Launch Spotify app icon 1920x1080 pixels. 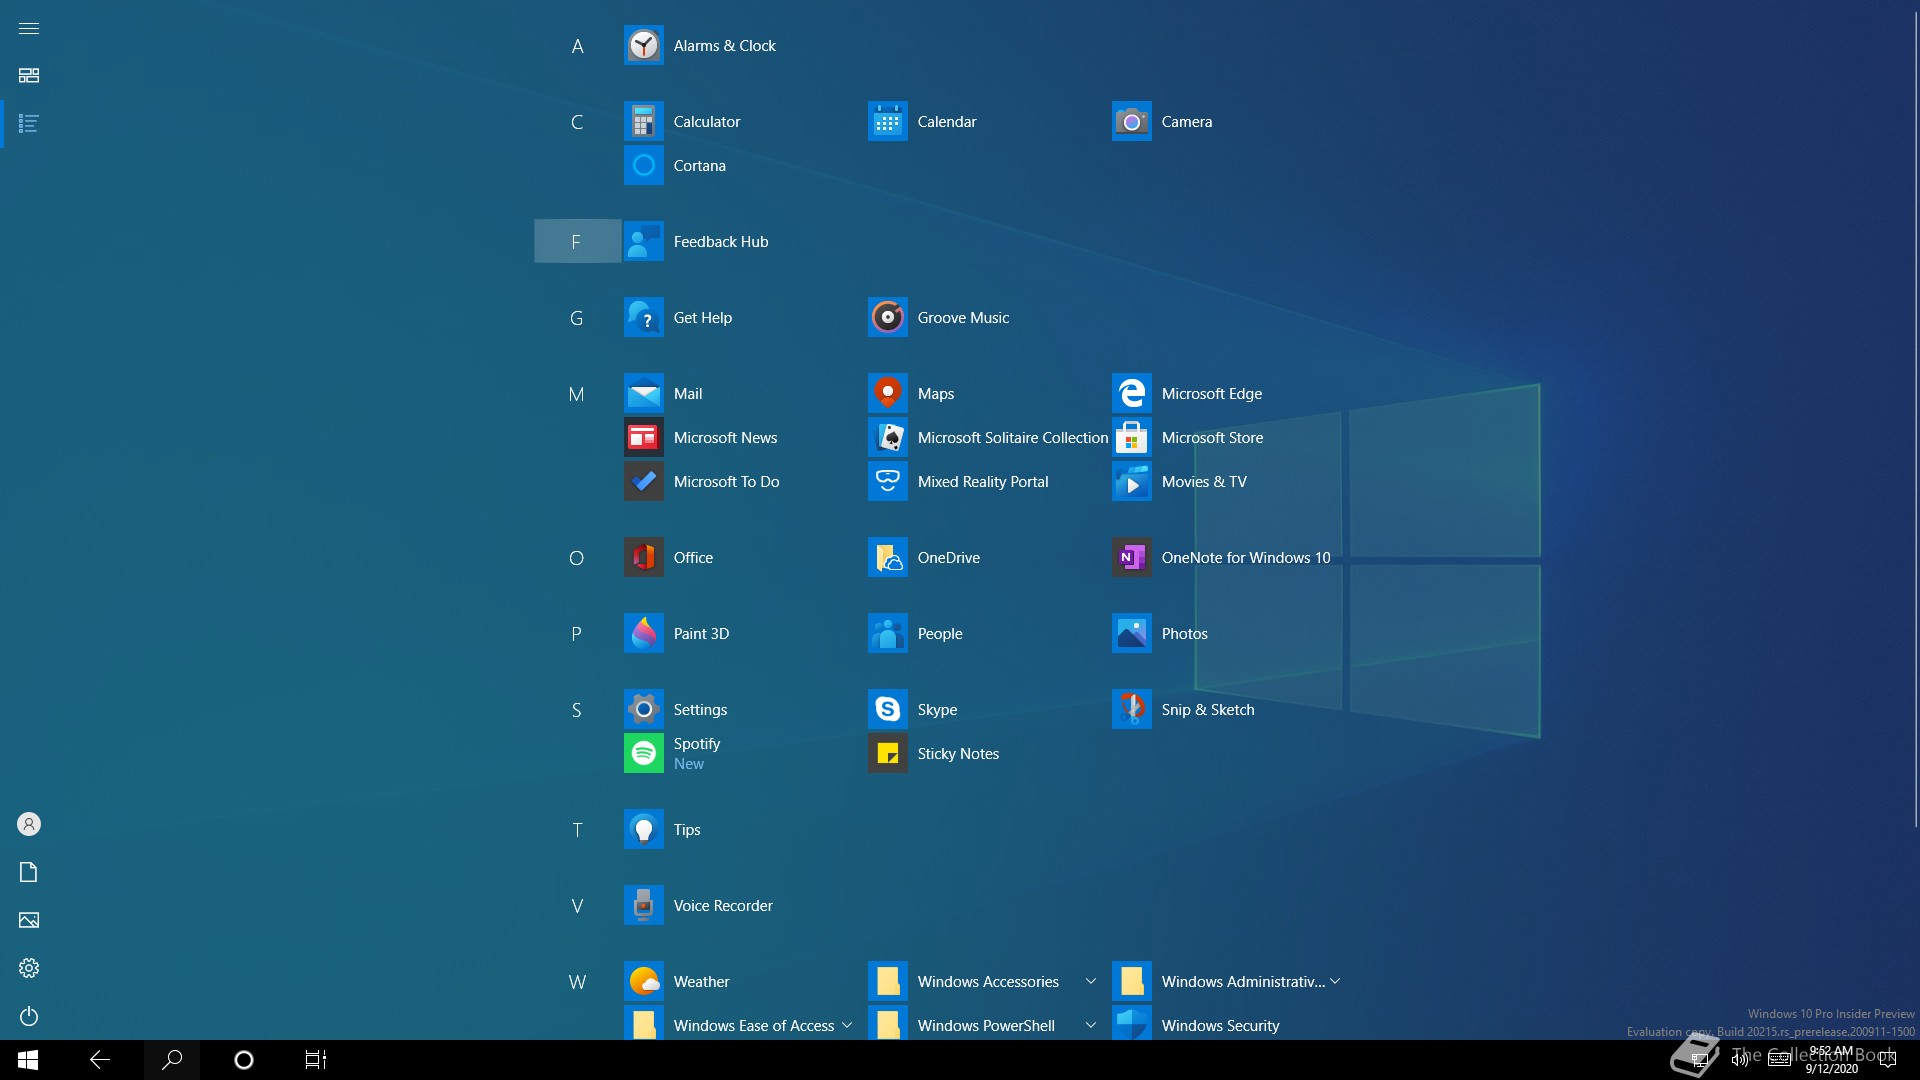pos(643,754)
